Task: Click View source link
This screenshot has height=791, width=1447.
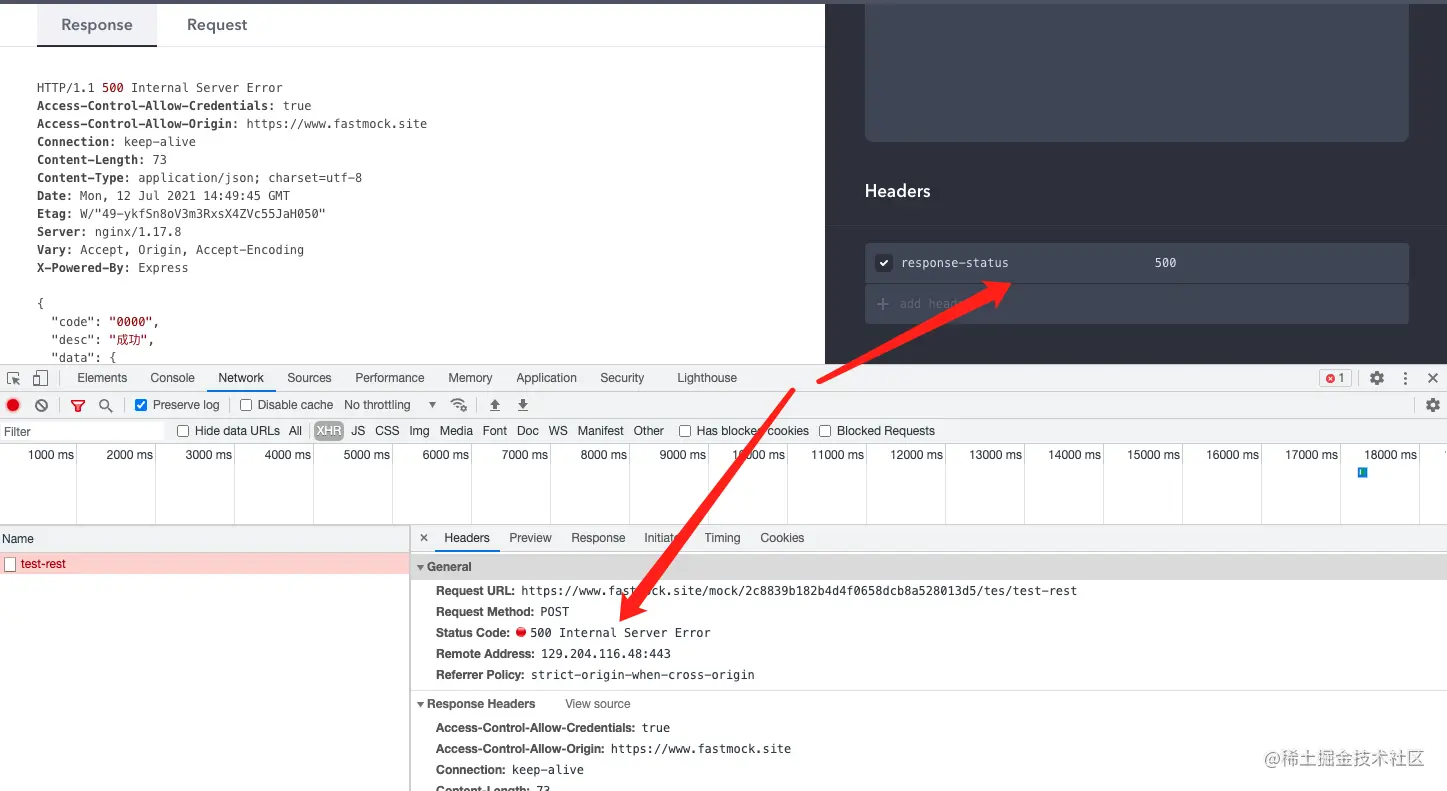Action: 598,704
